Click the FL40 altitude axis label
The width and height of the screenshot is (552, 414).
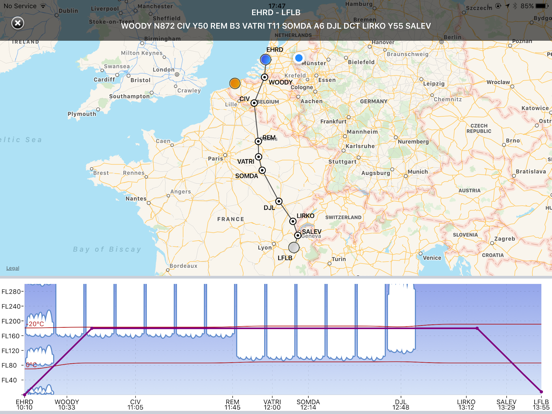coord(10,380)
